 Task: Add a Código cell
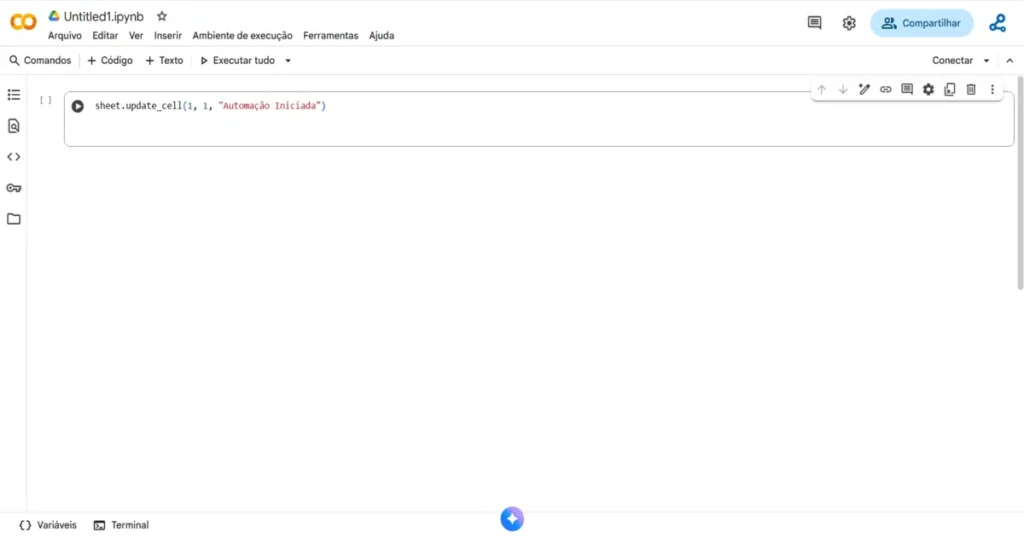point(110,60)
